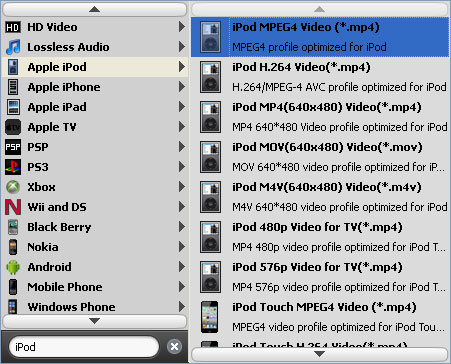Viewport: 451px width, 364px height.
Task: Select iPod M4V(640x480) Video(*.m4v) profile title
Action: [327, 187]
